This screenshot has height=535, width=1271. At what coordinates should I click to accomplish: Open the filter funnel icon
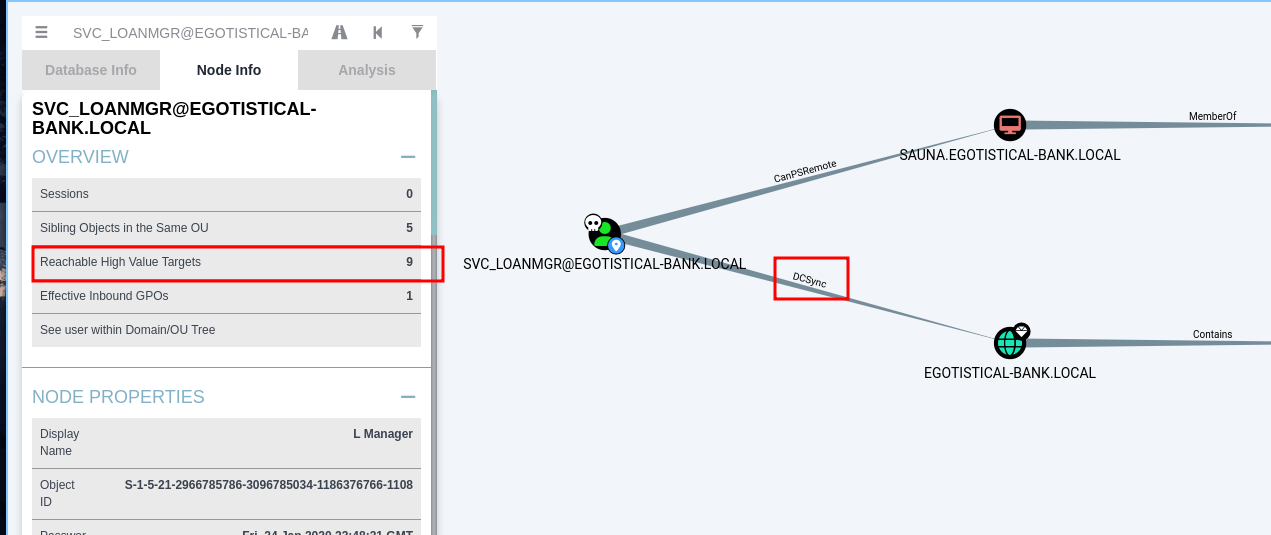click(417, 32)
